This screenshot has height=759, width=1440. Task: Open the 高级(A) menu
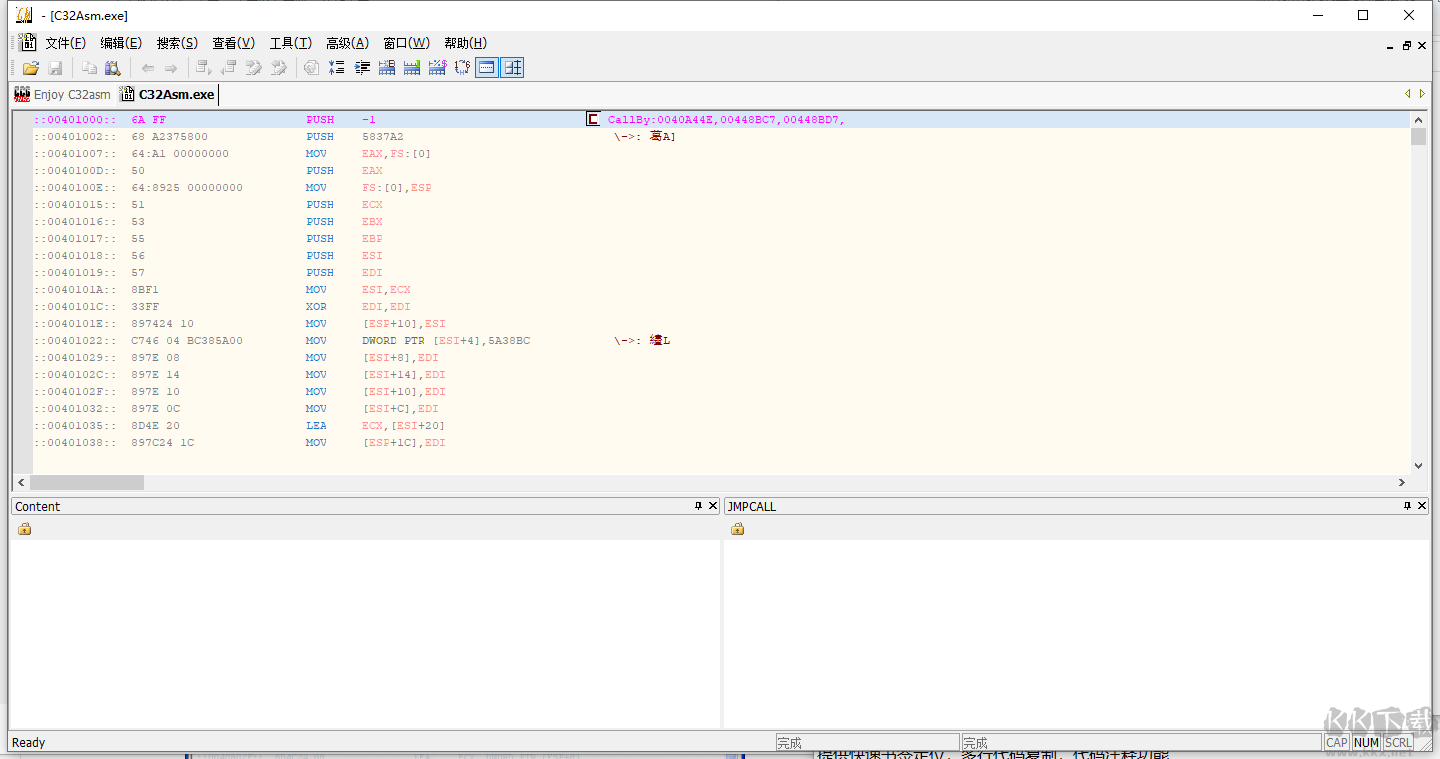347,43
